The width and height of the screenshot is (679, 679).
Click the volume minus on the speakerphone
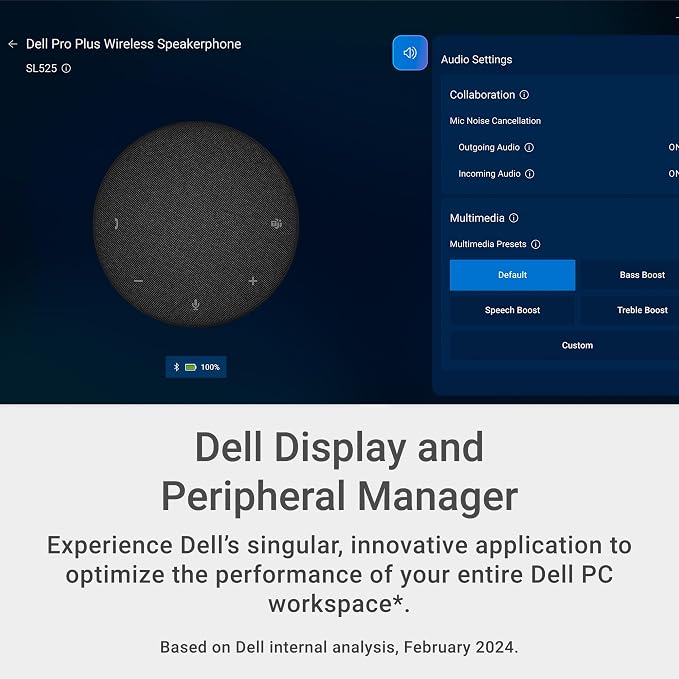click(x=138, y=281)
